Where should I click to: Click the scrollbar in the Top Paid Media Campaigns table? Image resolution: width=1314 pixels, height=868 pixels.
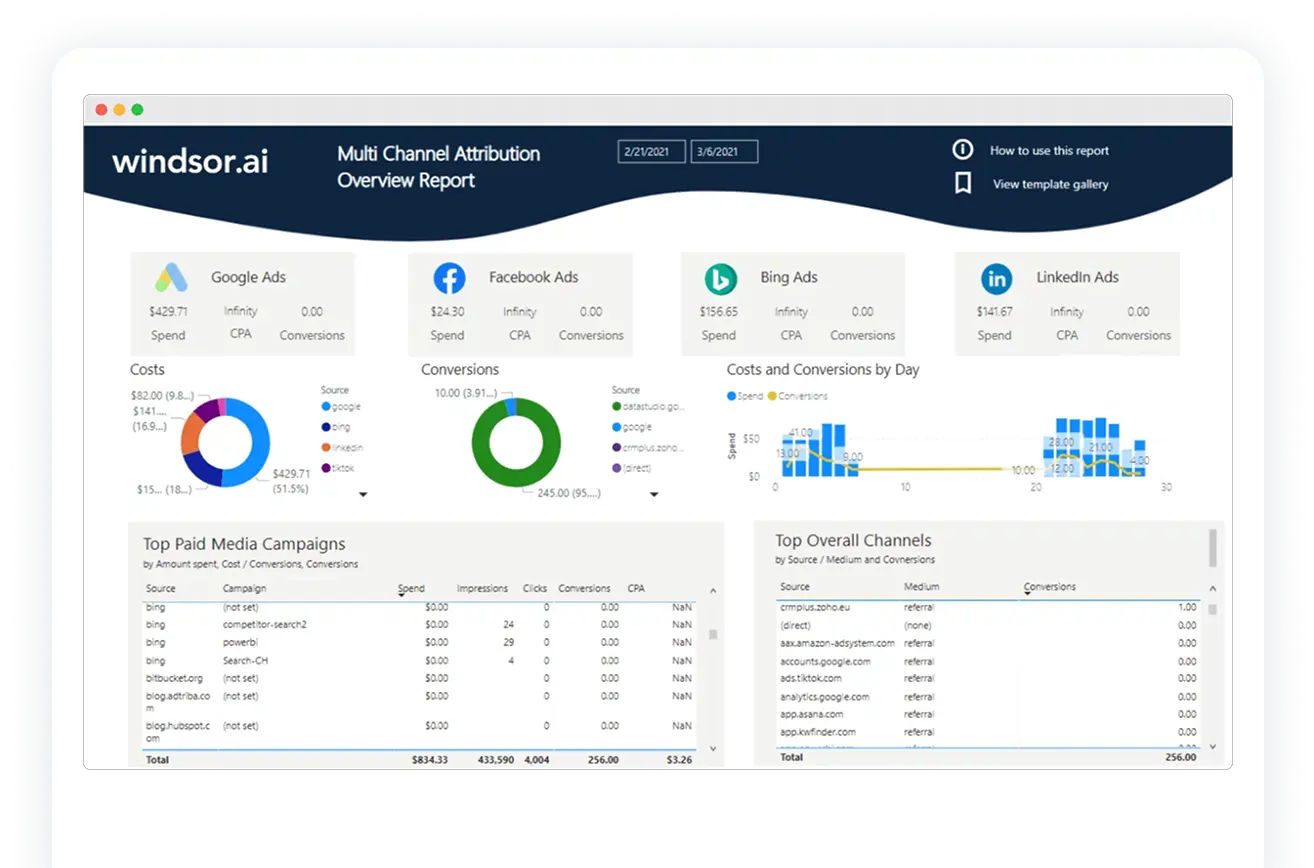tap(713, 632)
